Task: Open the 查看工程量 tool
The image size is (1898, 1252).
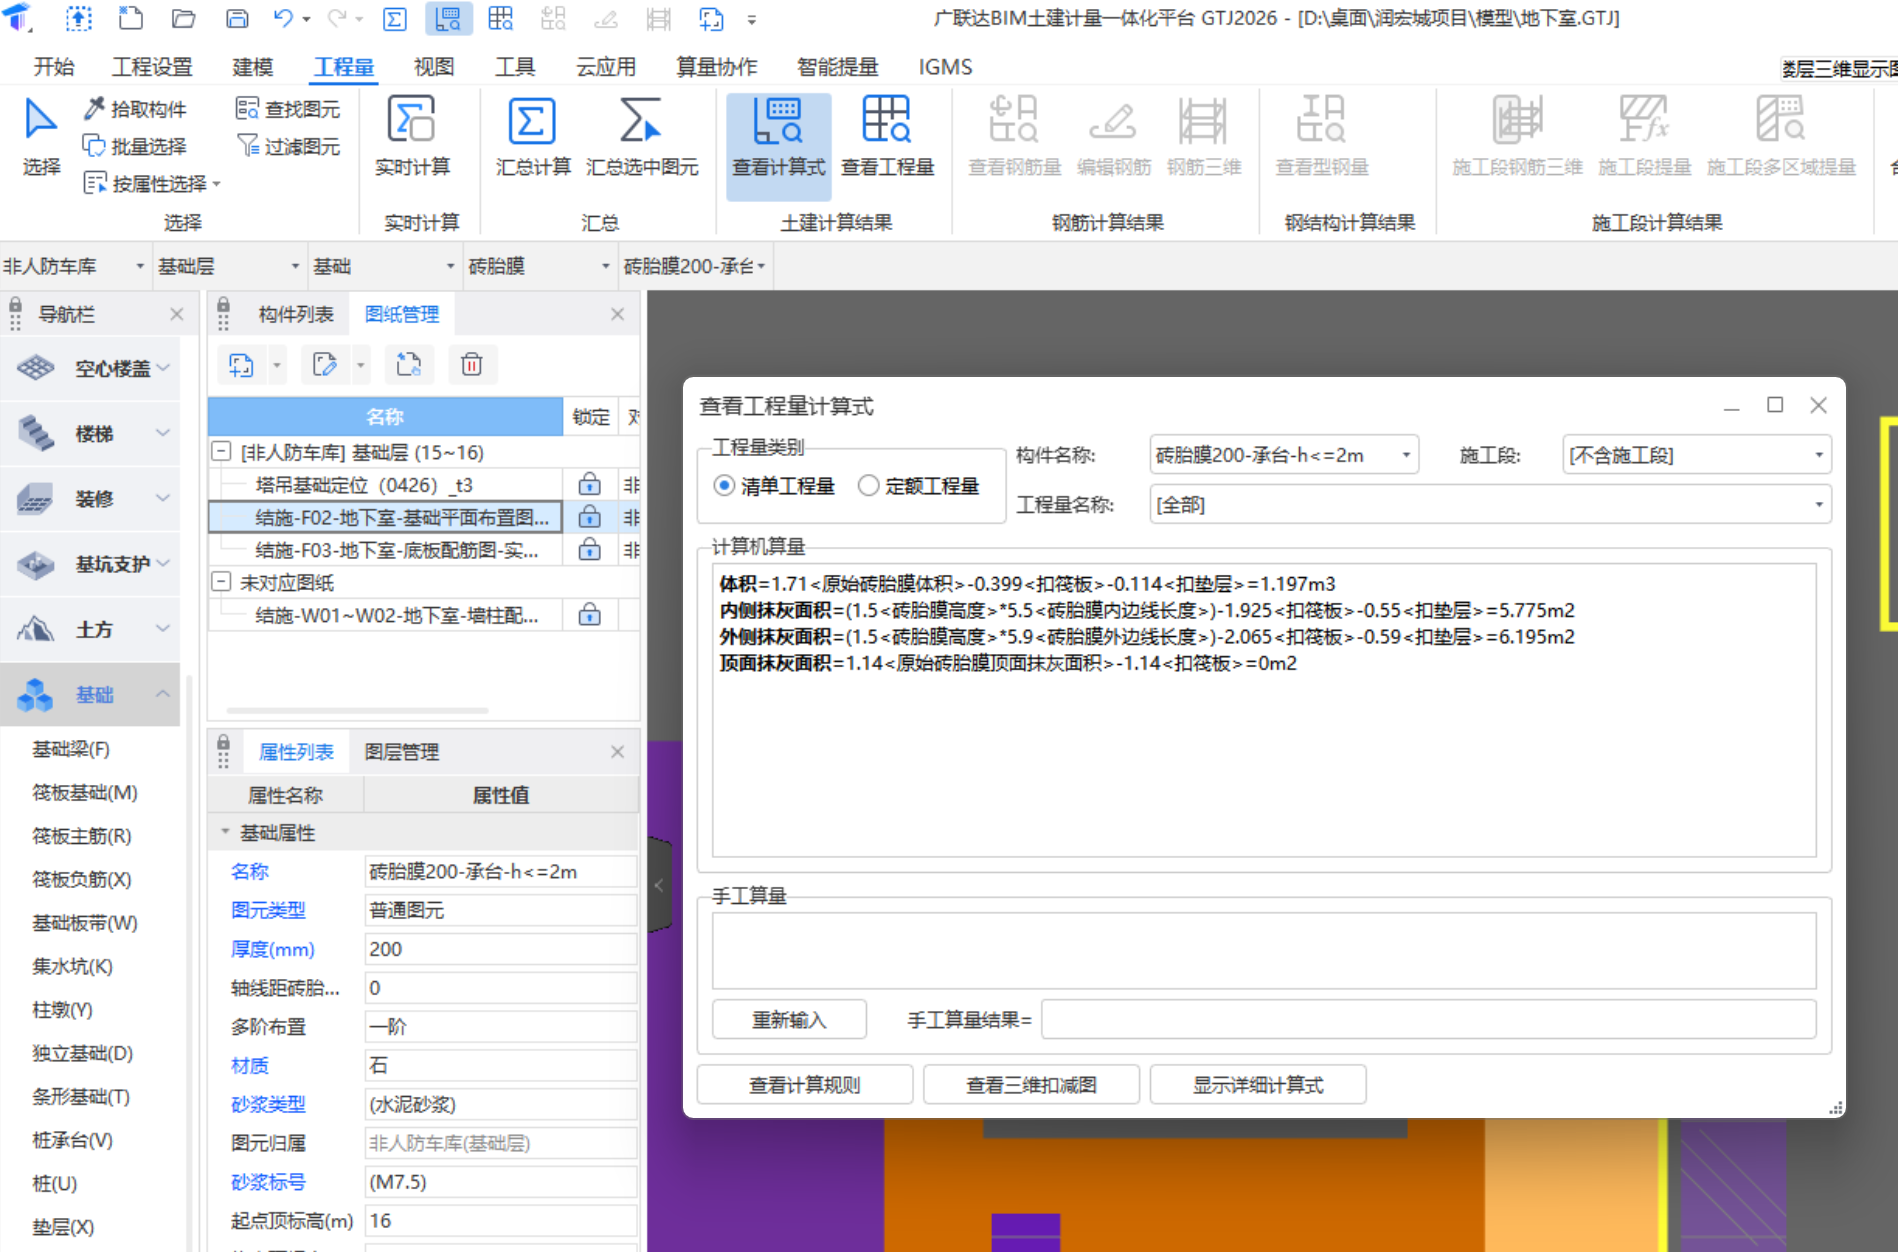Action: point(887,138)
